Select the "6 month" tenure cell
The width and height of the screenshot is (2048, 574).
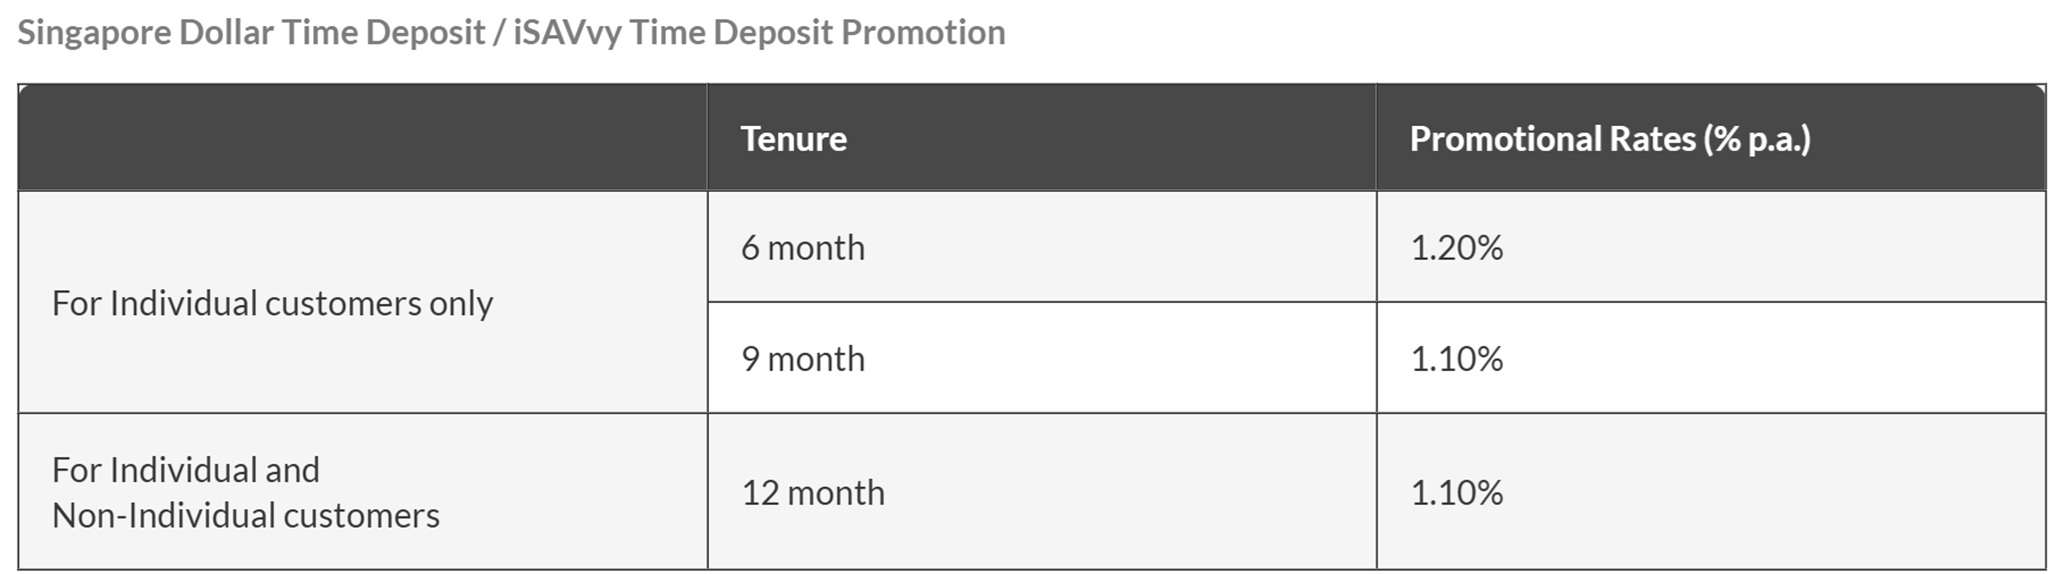click(803, 248)
